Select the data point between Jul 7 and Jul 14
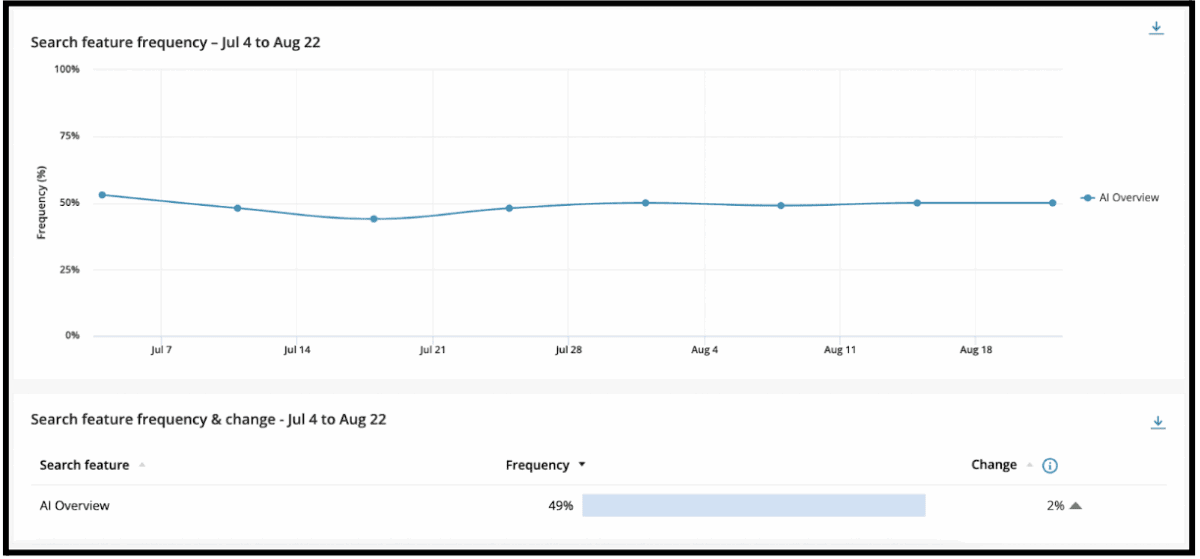Image resolution: width=1200 pixels, height=559 pixels. click(x=237, y=208)
